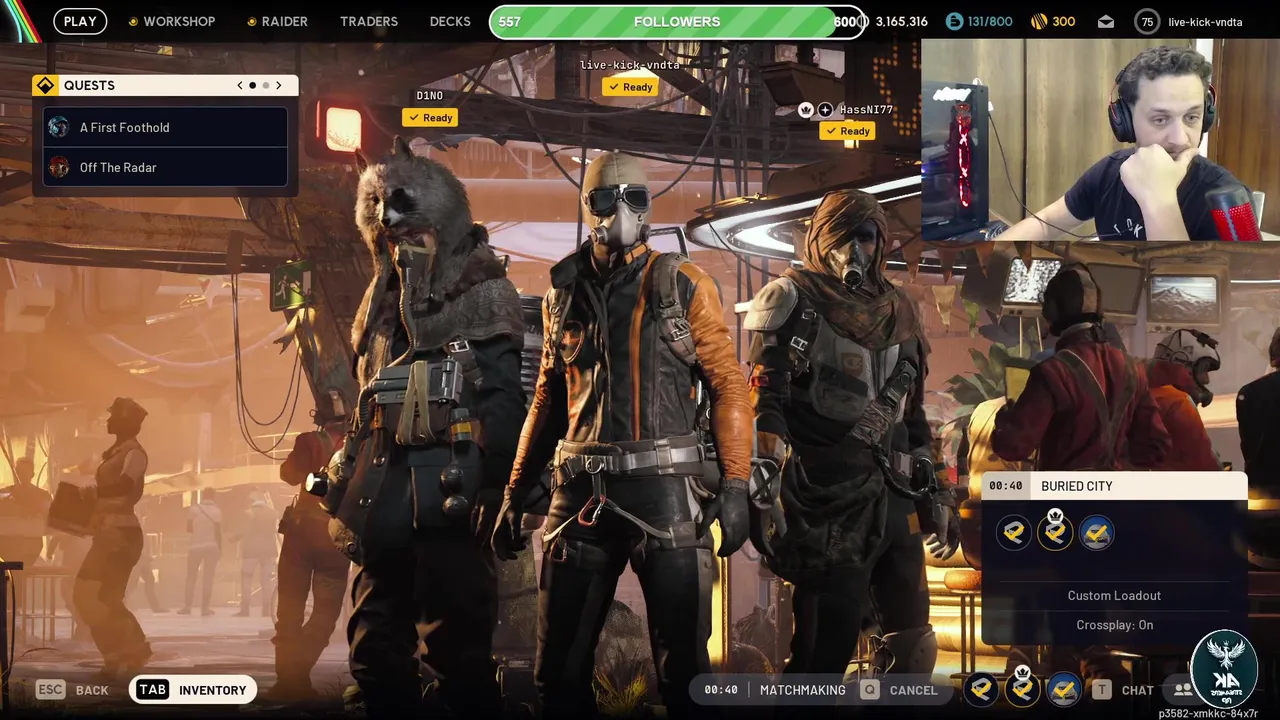Click the 131/800 blue currency icon
This screenshot has width=1280, height=720.
coord(954,21)
